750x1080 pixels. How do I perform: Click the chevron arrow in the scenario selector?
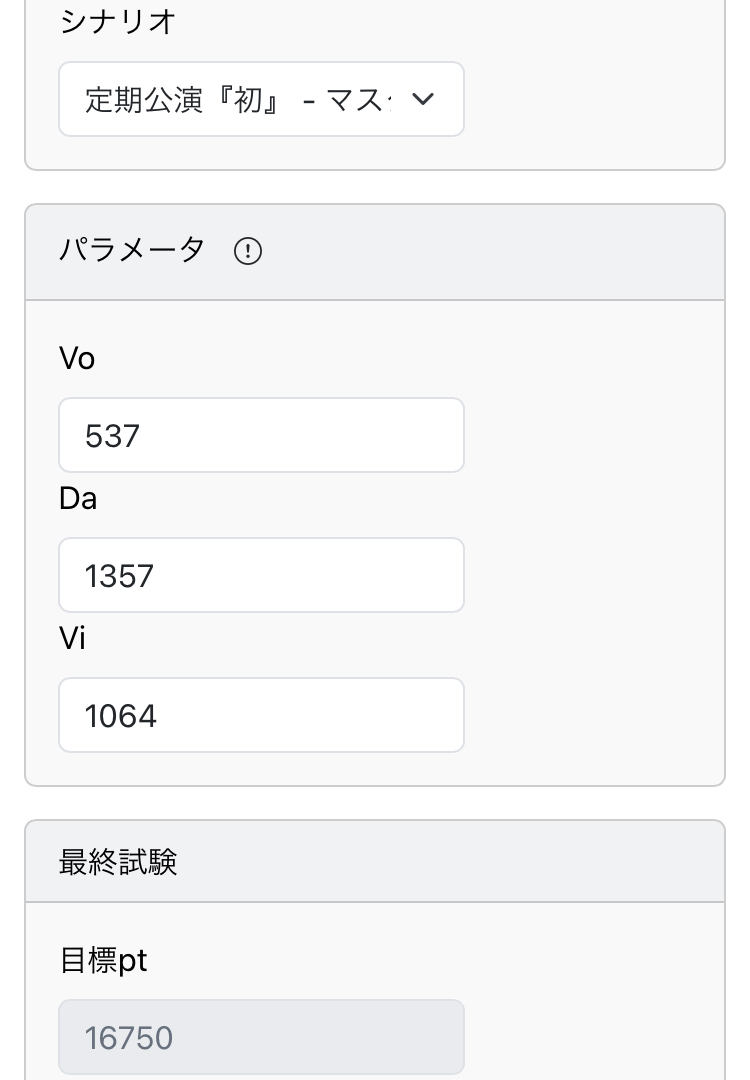tap(423, 99)
